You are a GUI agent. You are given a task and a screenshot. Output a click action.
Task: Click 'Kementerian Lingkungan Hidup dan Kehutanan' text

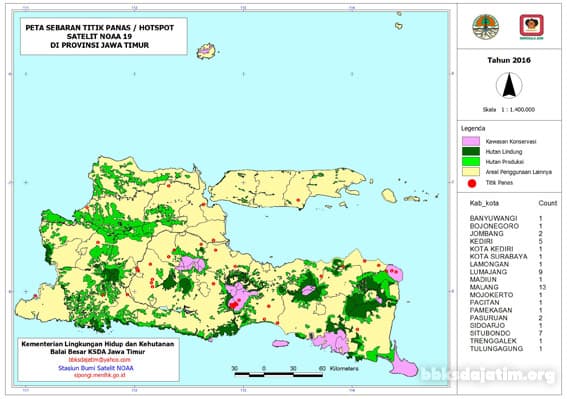98,344
